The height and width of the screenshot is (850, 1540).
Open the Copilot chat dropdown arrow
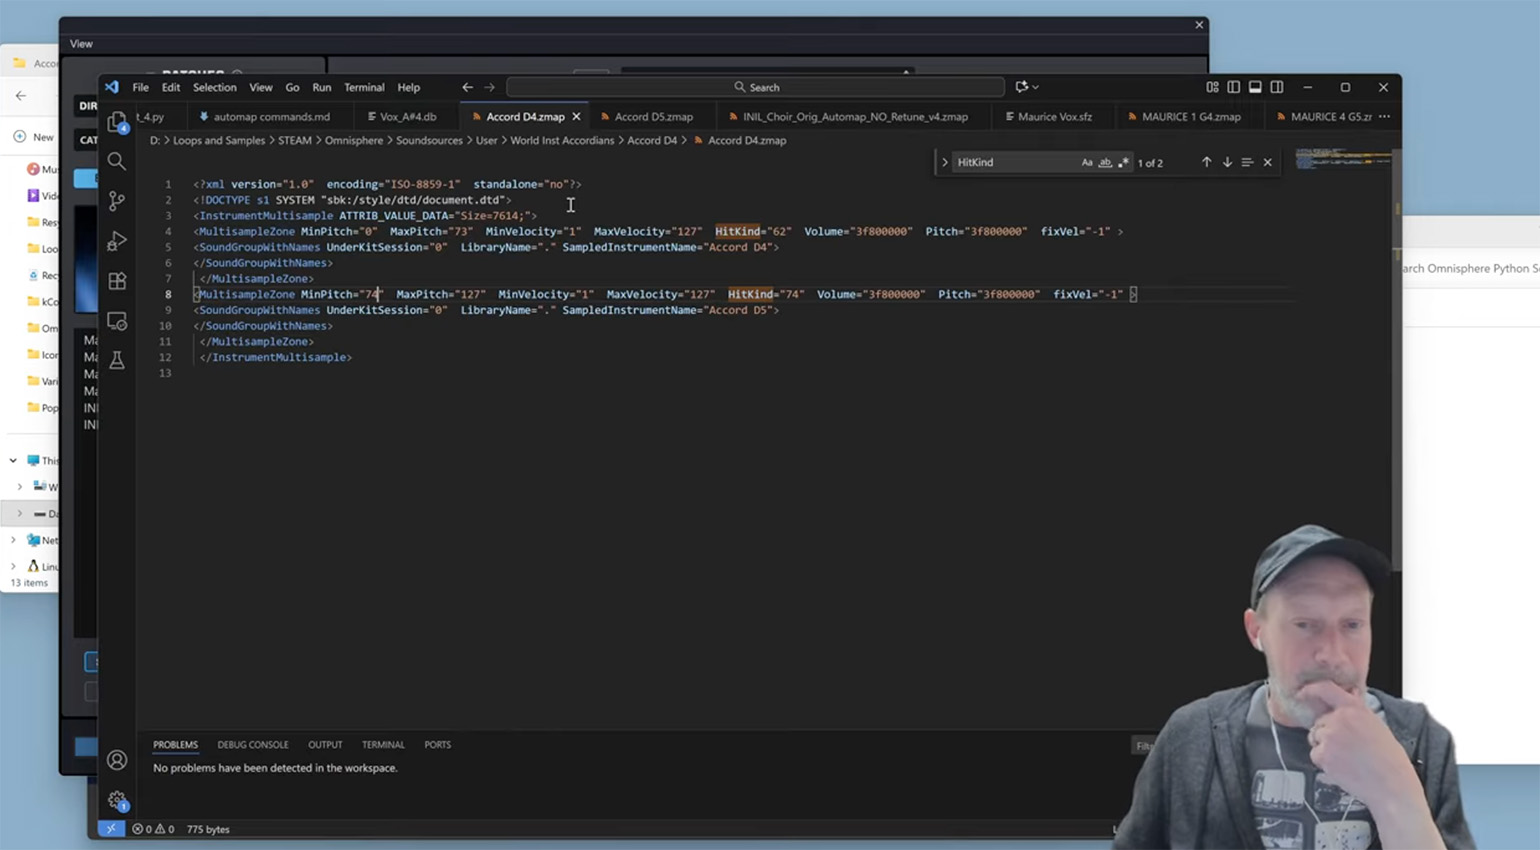tap(1036, 87)
